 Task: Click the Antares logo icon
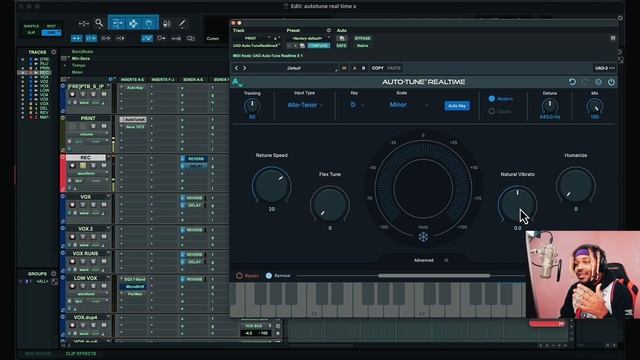coord(237,82)
